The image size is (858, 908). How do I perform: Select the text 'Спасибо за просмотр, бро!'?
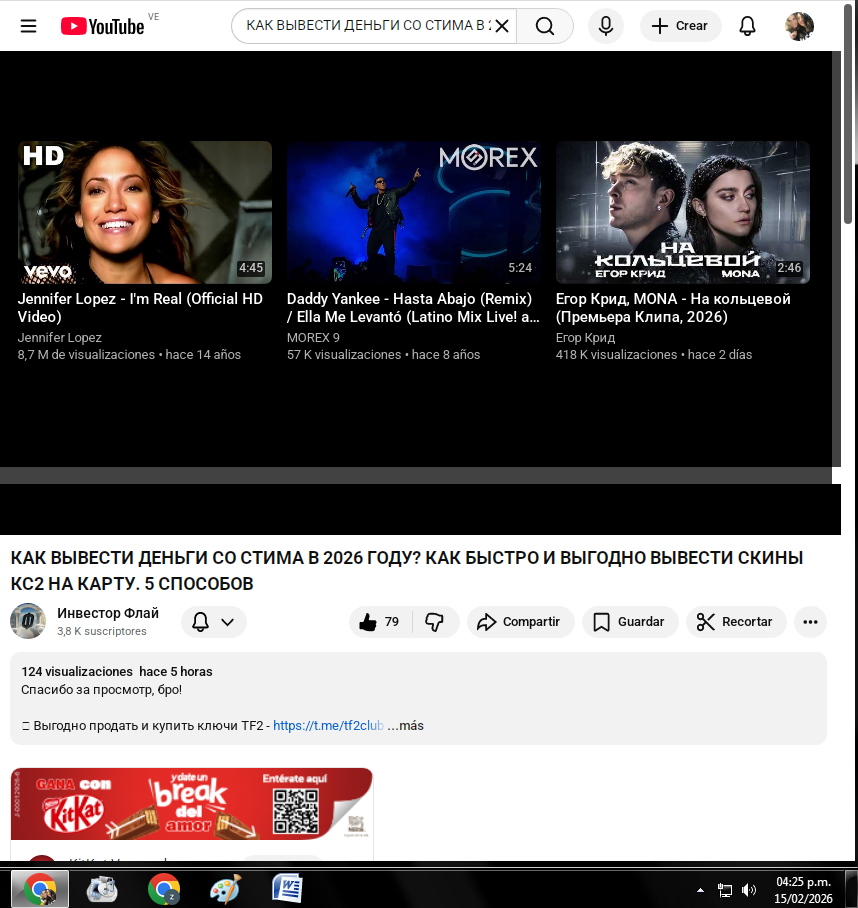point(101,690)
